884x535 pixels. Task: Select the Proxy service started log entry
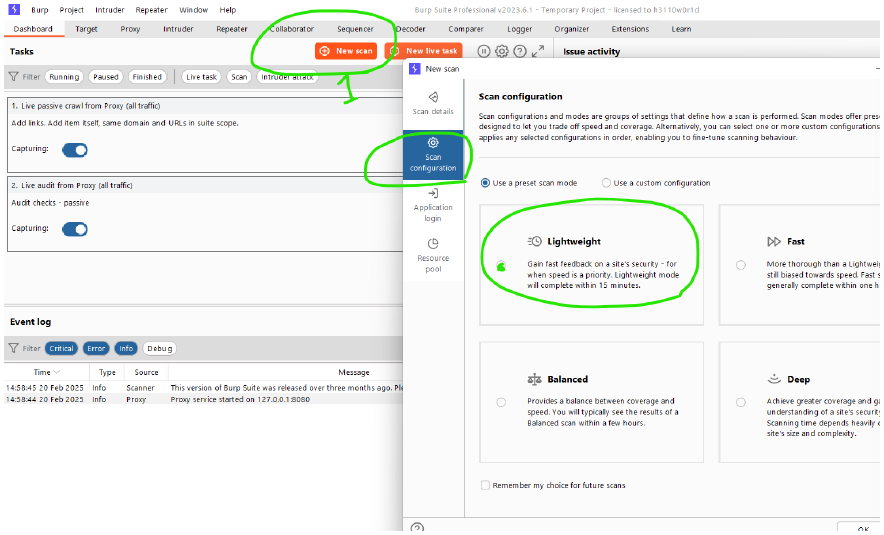click(x=204, y=399)
